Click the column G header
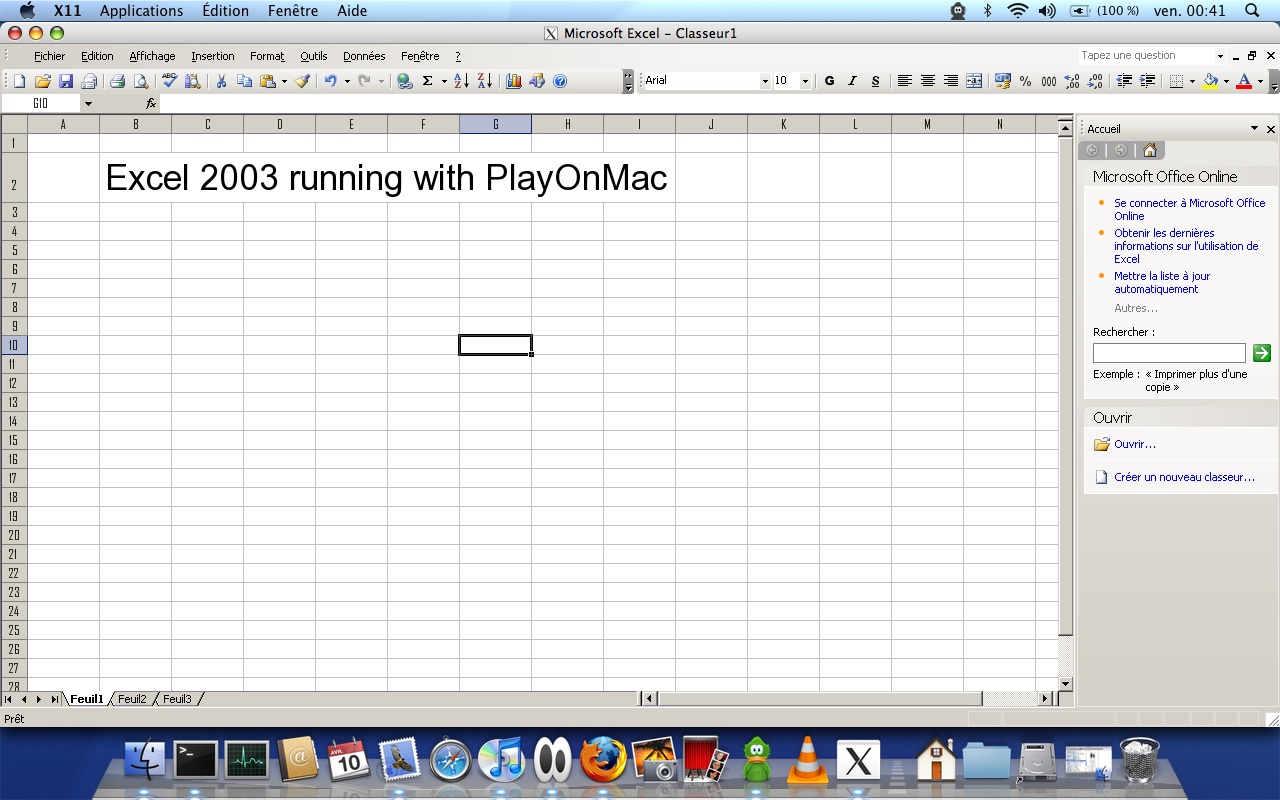The width and height of the screenshot is (1280, 800). pyautogui.click(x=496, y=124)
